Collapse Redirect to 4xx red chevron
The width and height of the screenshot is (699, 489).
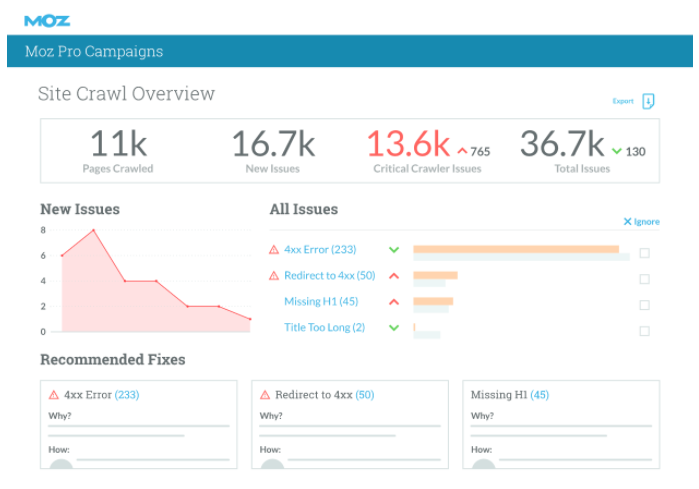[394, 276]
